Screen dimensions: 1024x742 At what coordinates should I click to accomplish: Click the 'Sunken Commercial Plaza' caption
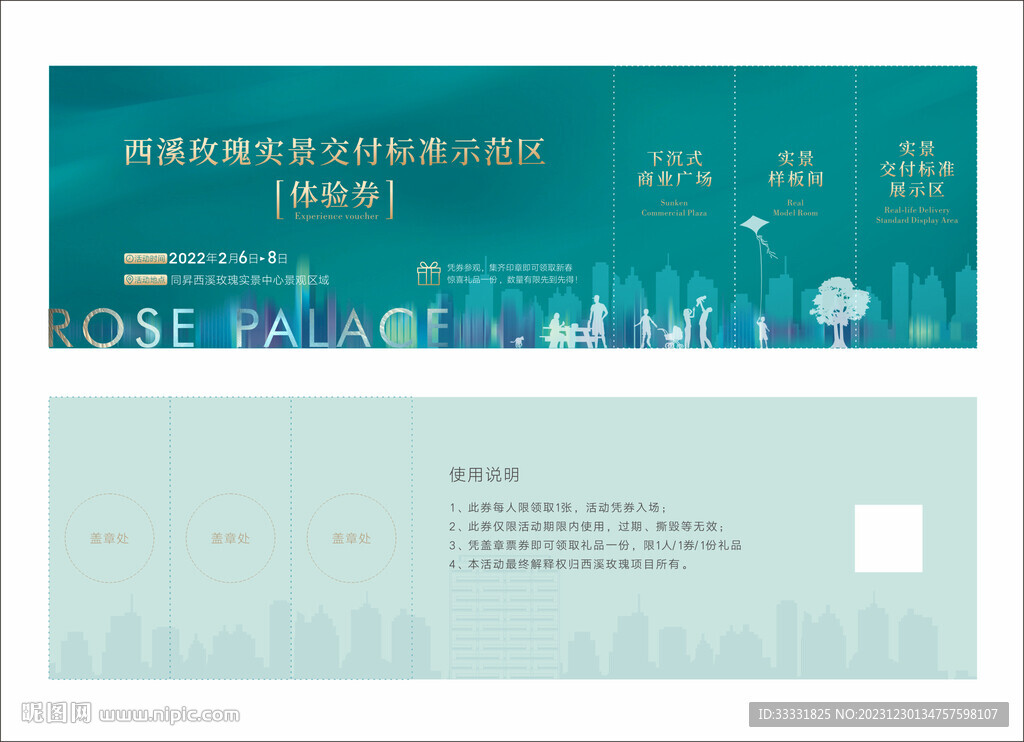[674, 208]
